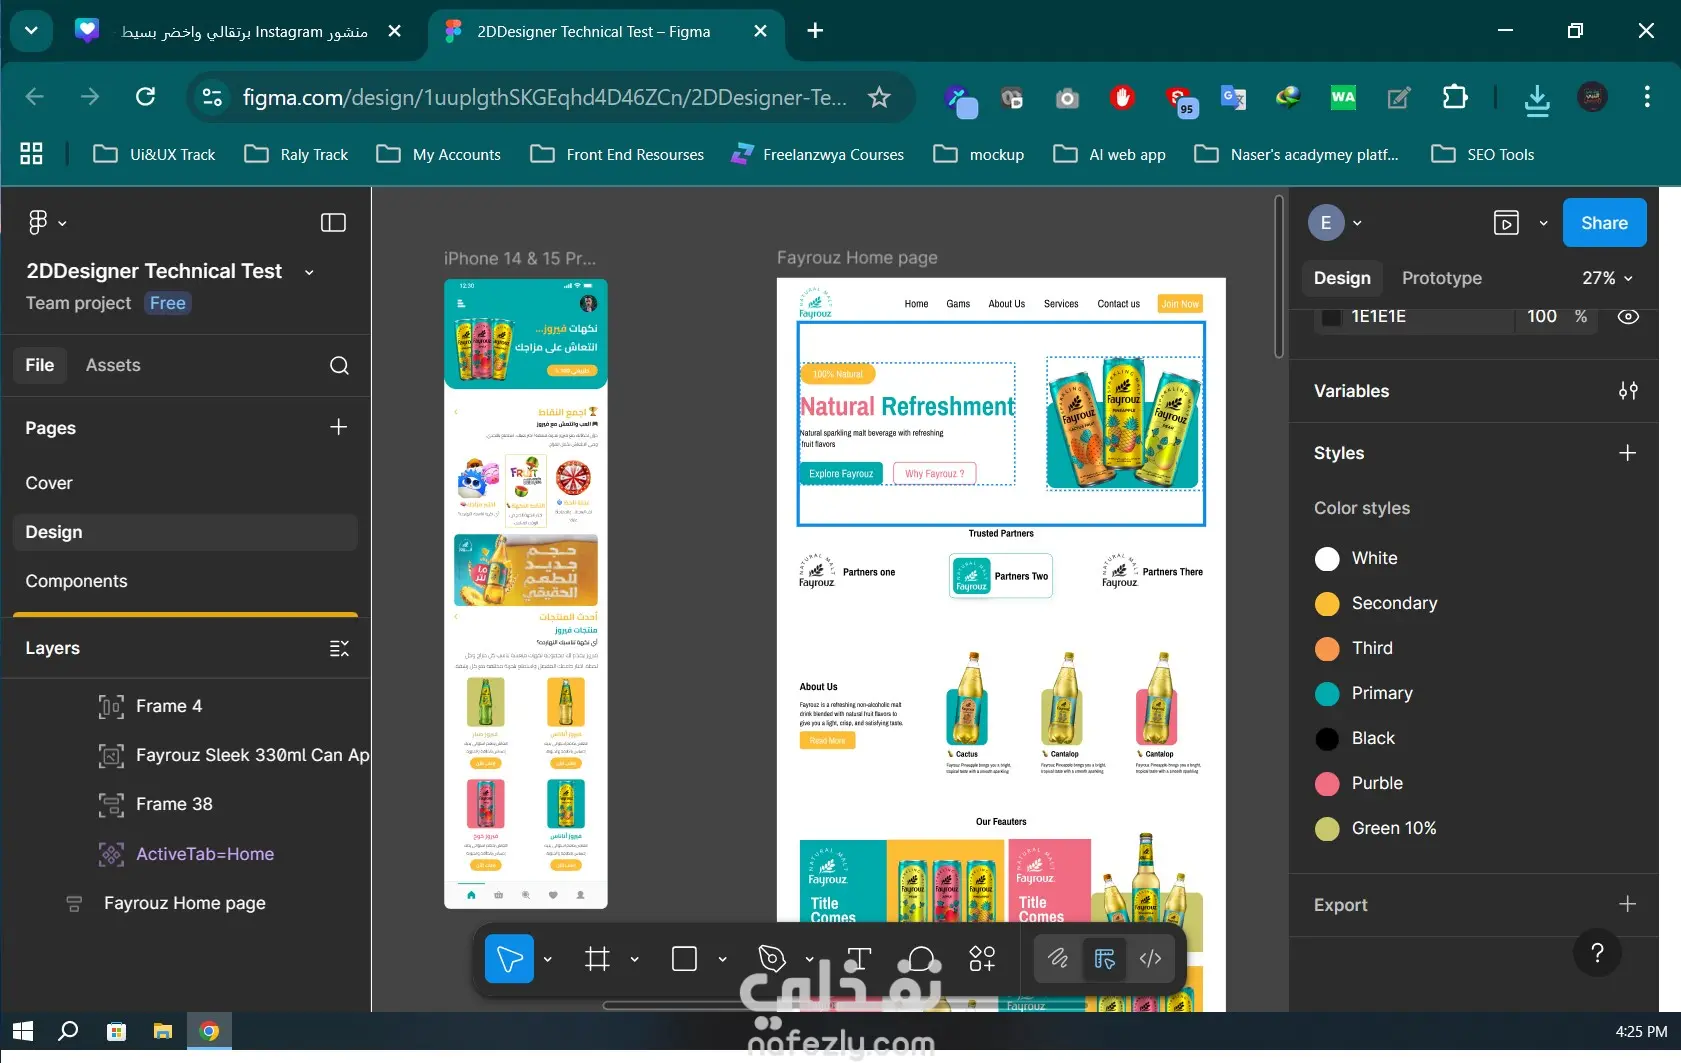Open Chrome extensions puzzle icon
The image size is (1681, 1063).
[x=1455, y=97]
